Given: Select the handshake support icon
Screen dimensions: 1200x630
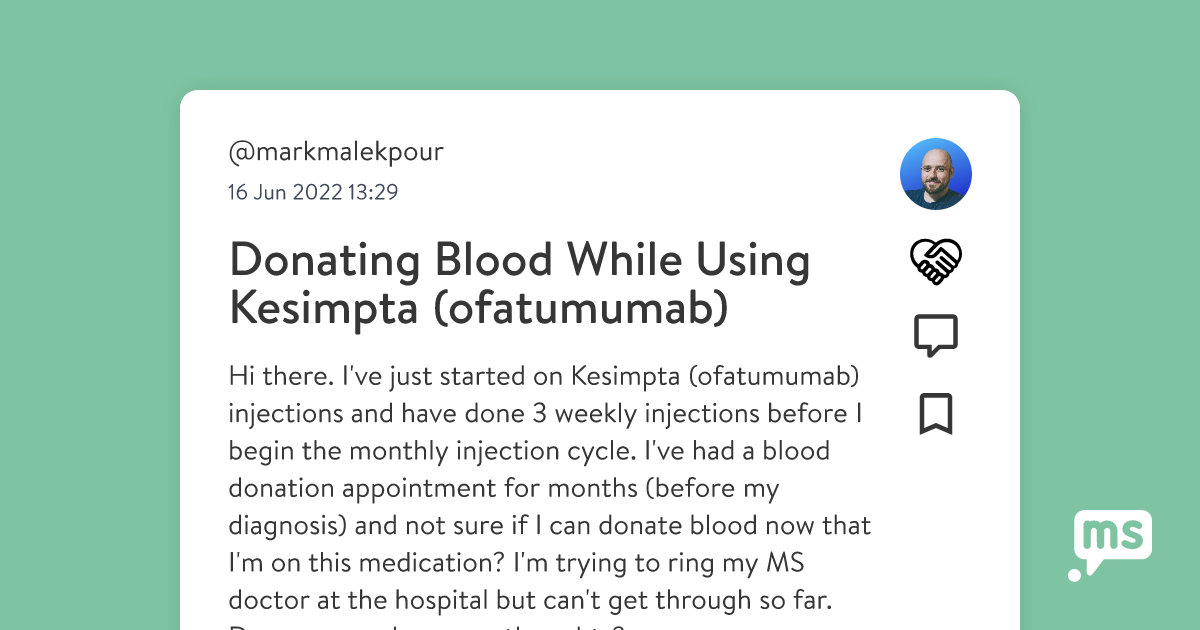Looking at the screenshot, I should (x=936, y=261).
